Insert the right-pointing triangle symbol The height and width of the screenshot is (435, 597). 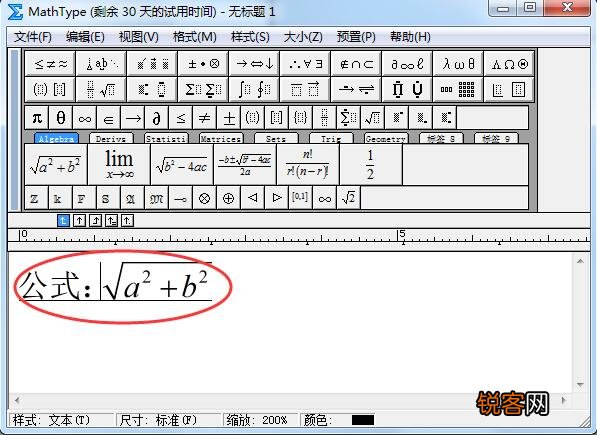[276, 198]
